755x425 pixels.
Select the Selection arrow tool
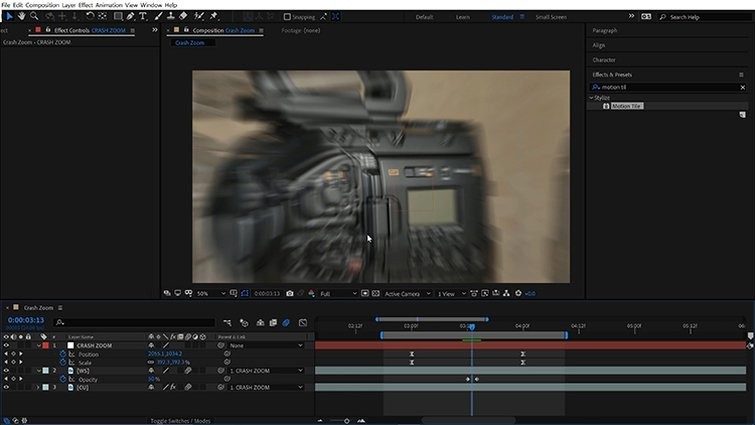coord(9,16)
